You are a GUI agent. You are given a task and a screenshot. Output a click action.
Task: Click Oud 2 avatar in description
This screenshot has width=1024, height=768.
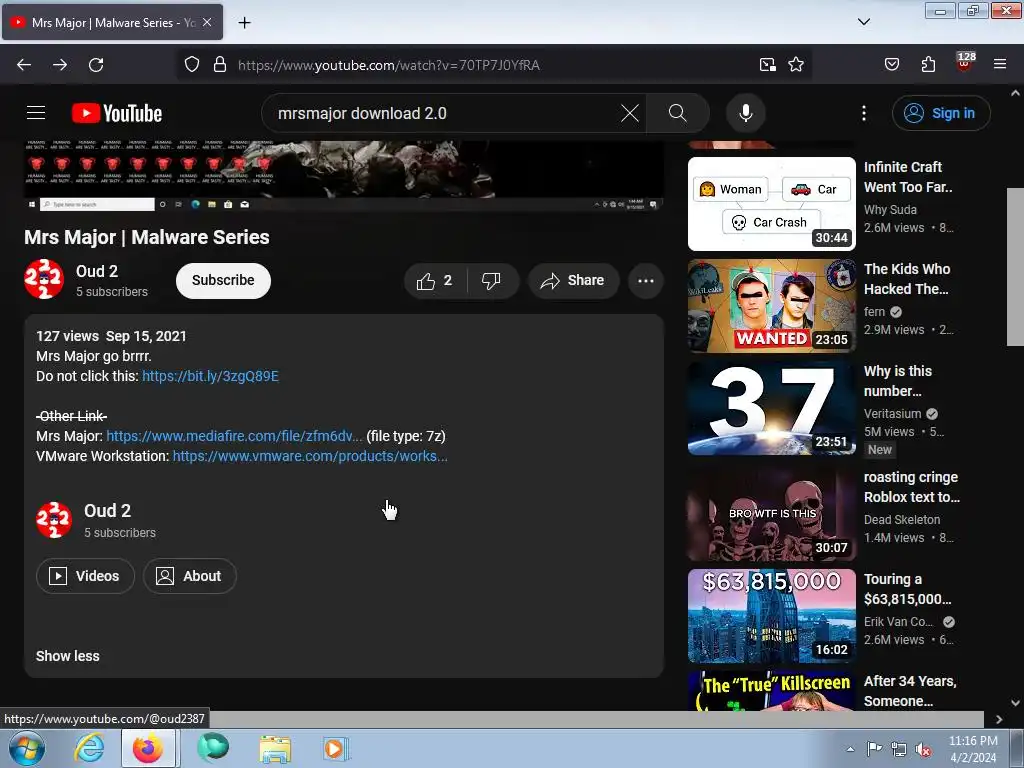pos(54,520)
